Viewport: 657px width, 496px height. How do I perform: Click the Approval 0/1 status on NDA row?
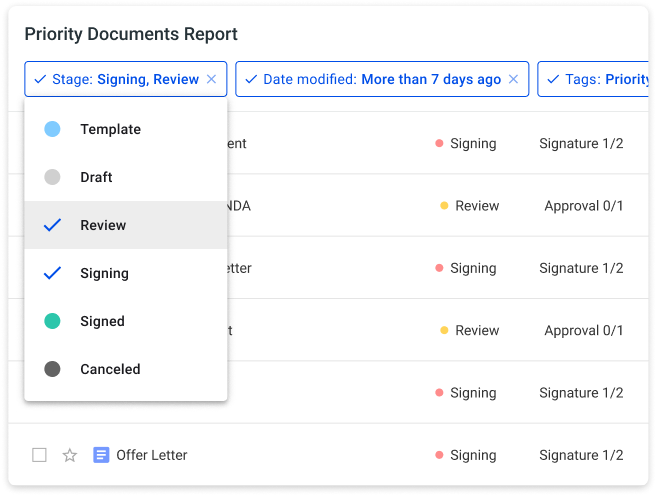pyautogui.click(x=584, y=206)
